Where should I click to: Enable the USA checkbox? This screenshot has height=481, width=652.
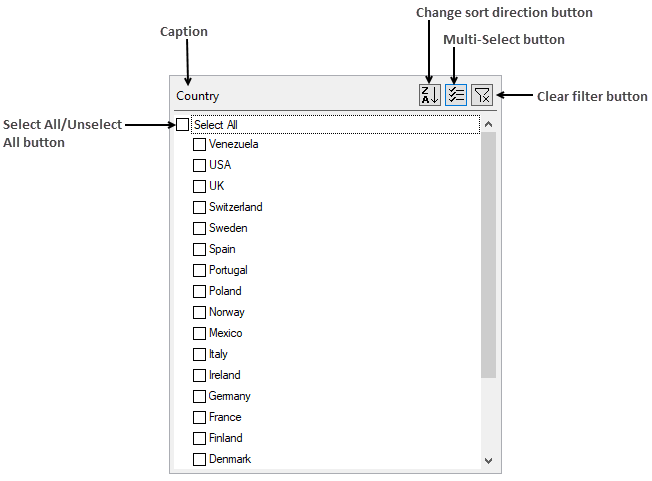[200, 165]
